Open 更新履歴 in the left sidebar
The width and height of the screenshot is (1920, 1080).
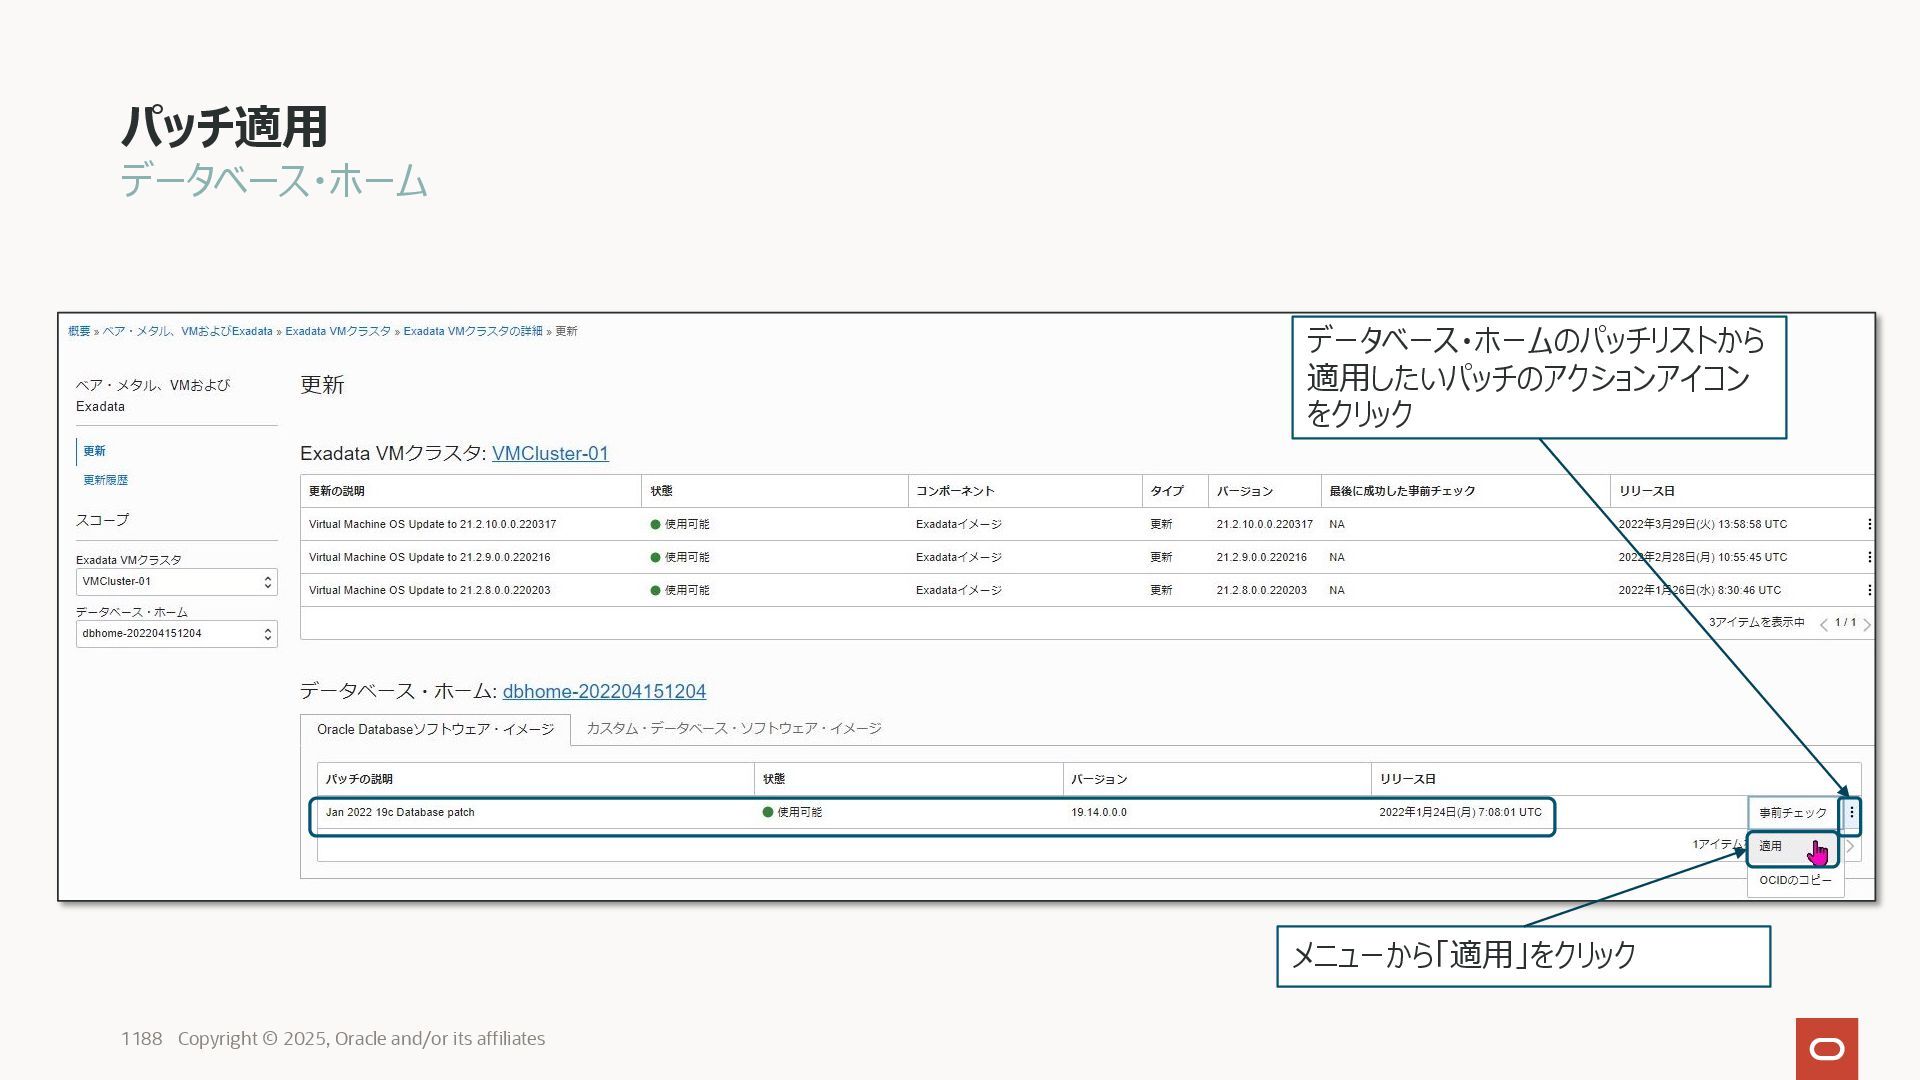coord(105,480)
